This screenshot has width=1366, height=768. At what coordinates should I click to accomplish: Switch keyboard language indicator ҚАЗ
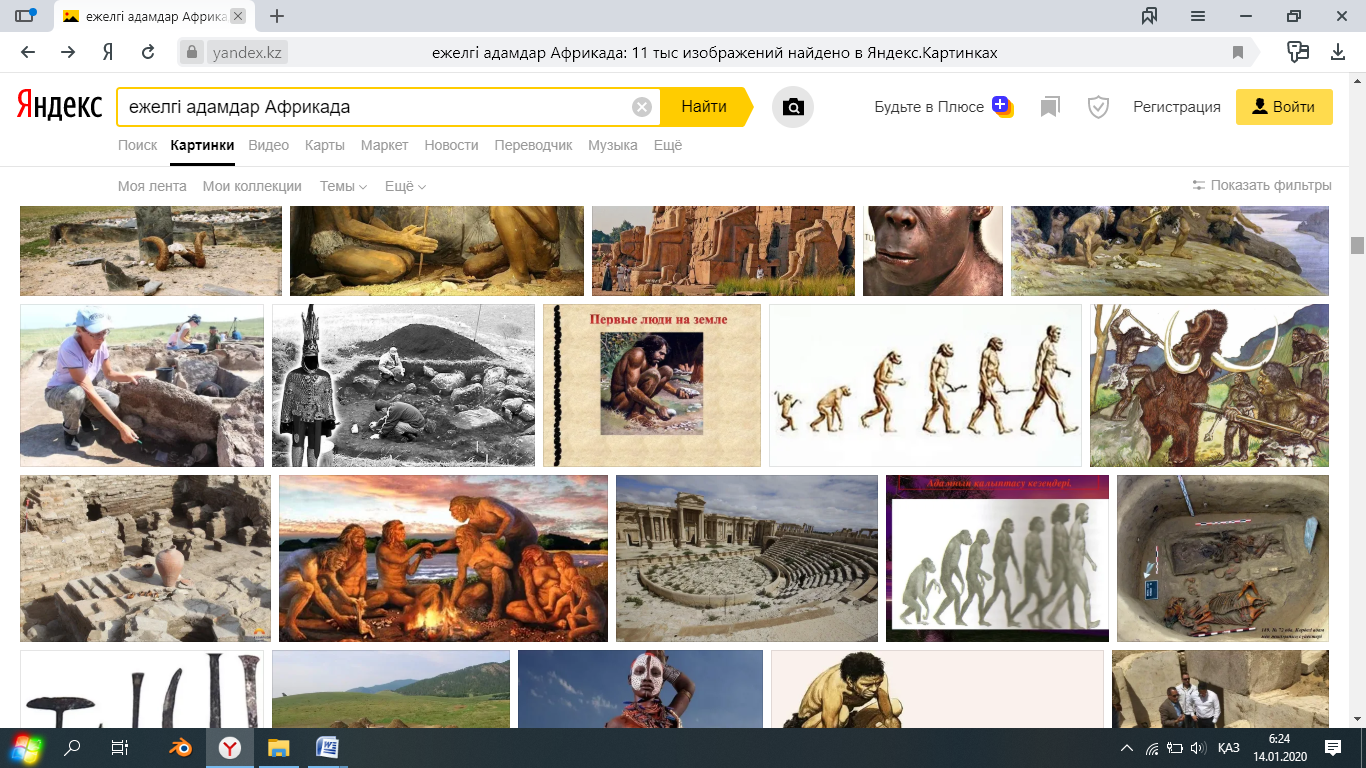click(x=1229, y=748)
